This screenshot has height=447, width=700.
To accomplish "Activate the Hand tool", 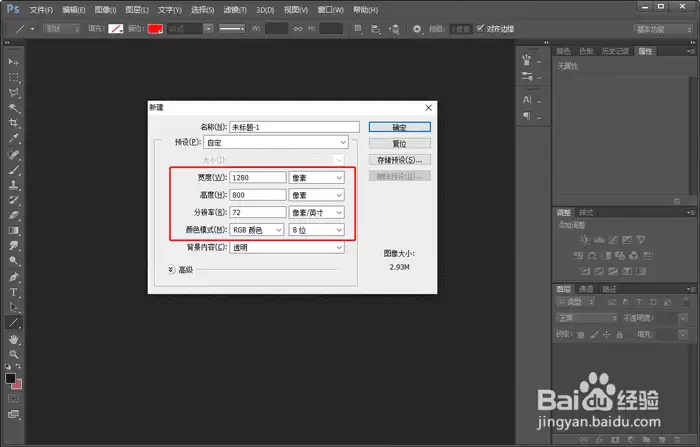I will coord(13,339).
